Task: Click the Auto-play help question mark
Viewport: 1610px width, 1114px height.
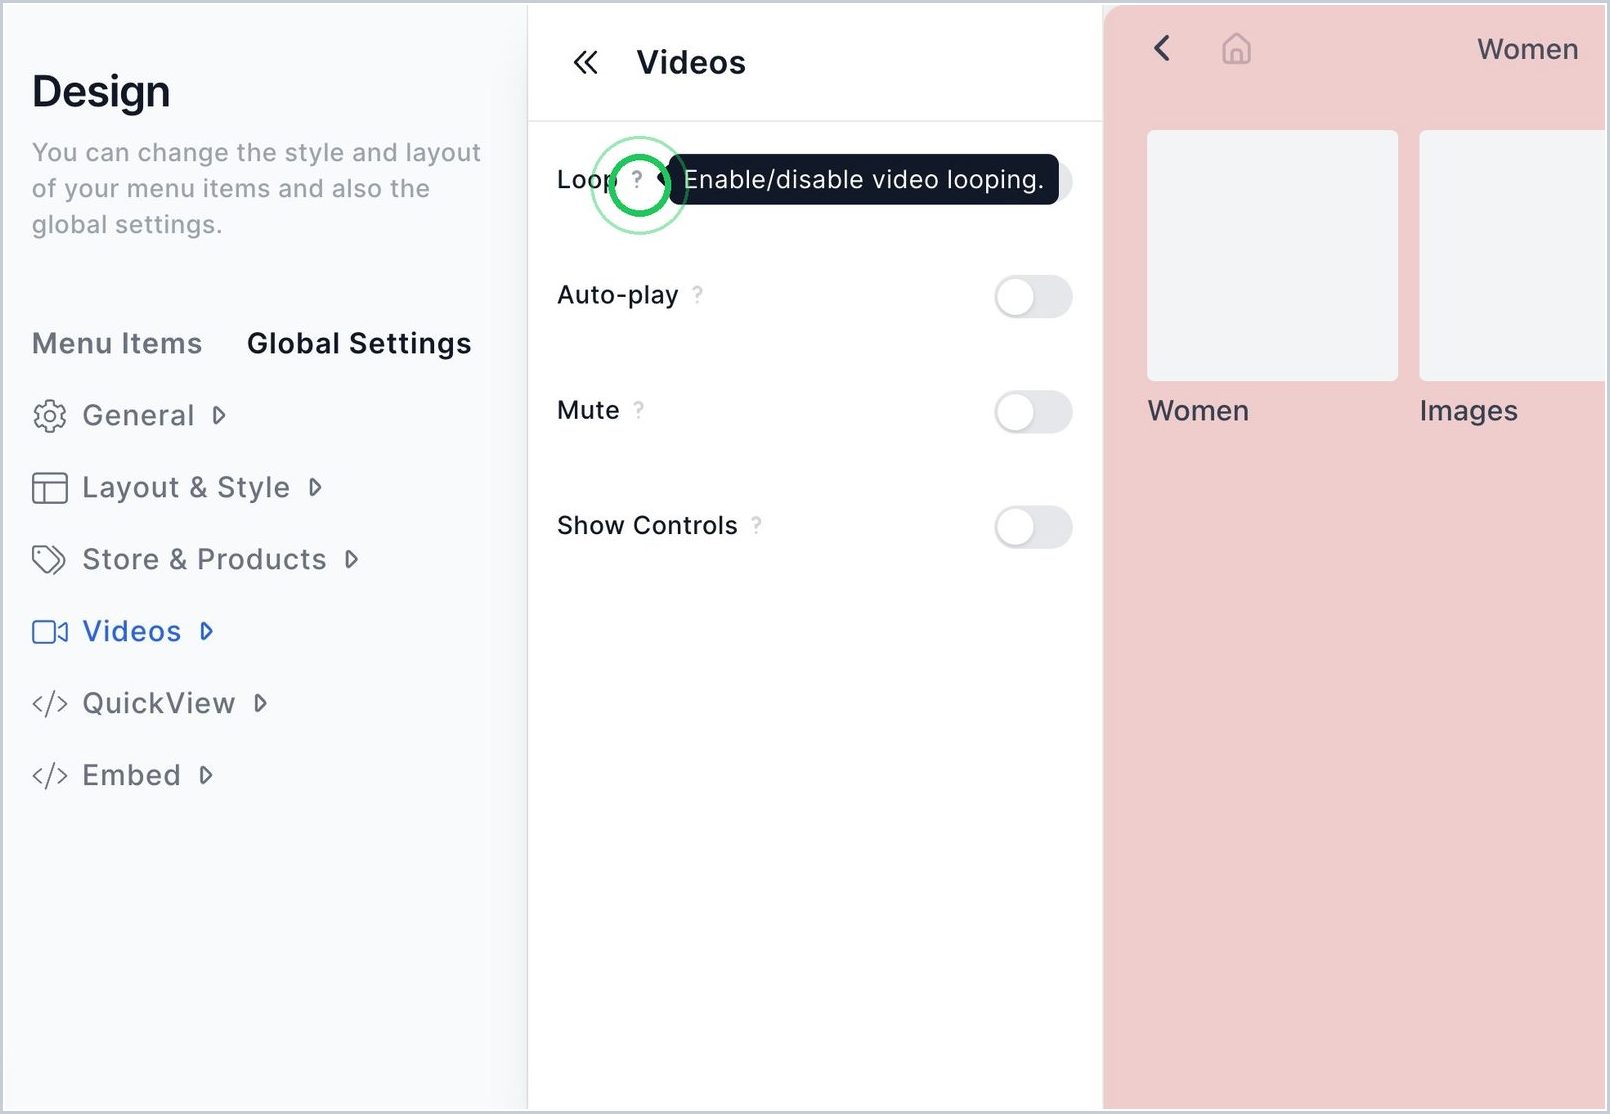Action: point(697,295)
